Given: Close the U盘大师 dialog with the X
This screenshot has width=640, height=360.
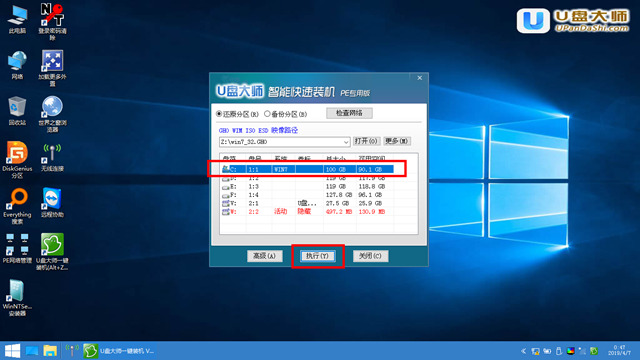Looking at the screenshot, I should (x=420, y=78).
